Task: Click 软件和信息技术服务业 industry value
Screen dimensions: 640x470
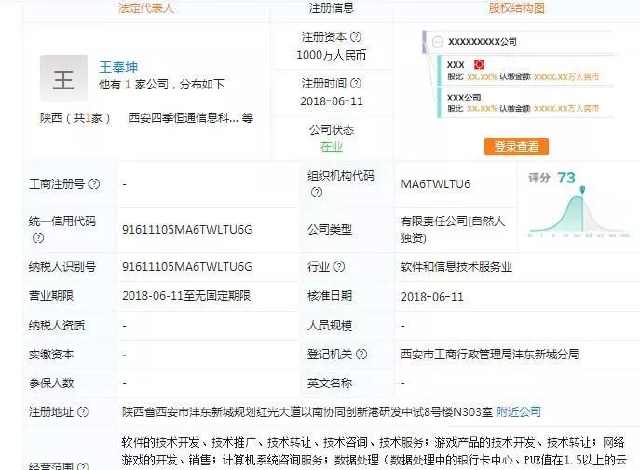Action: click(x=456, y=267)
